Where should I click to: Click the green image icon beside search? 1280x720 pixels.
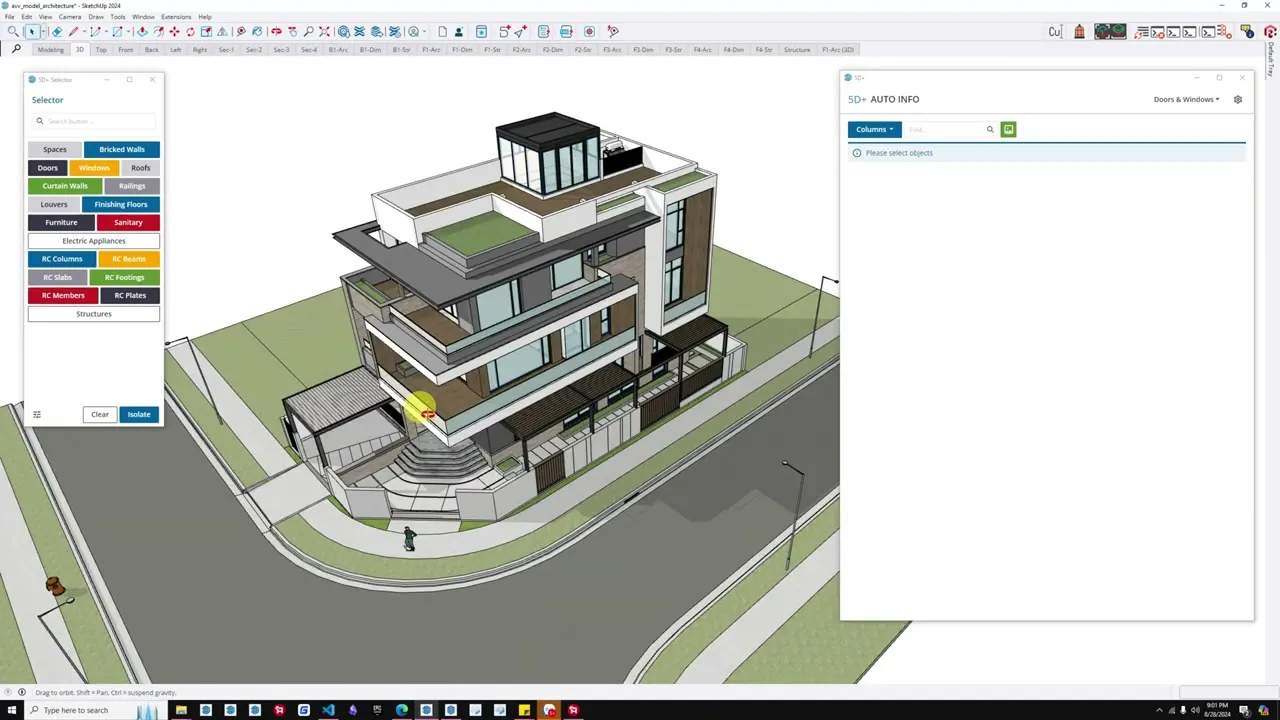point(1008,129)
